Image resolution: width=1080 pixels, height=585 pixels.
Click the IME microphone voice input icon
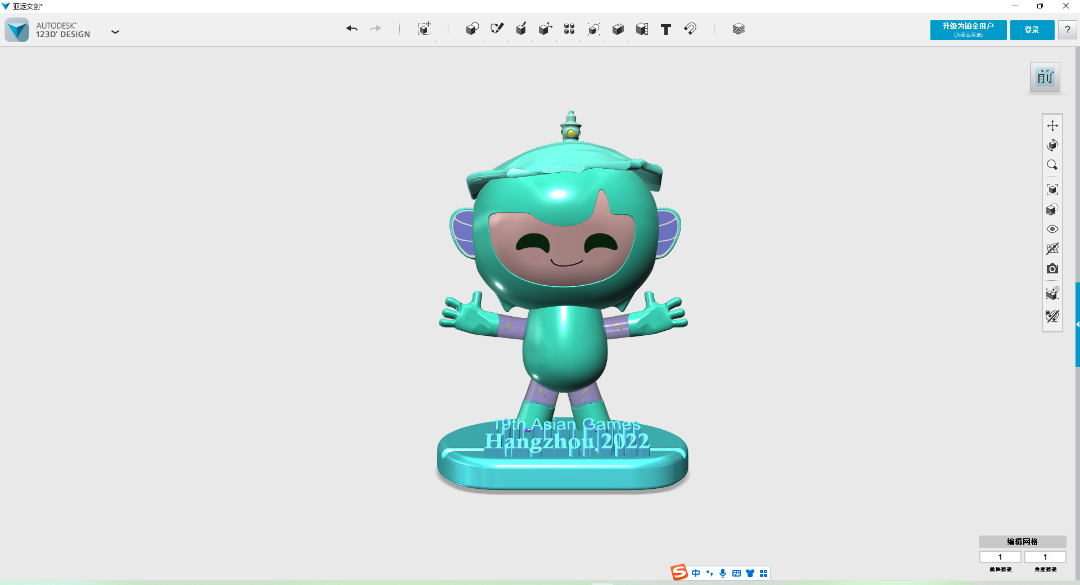(x=723, y=573)
